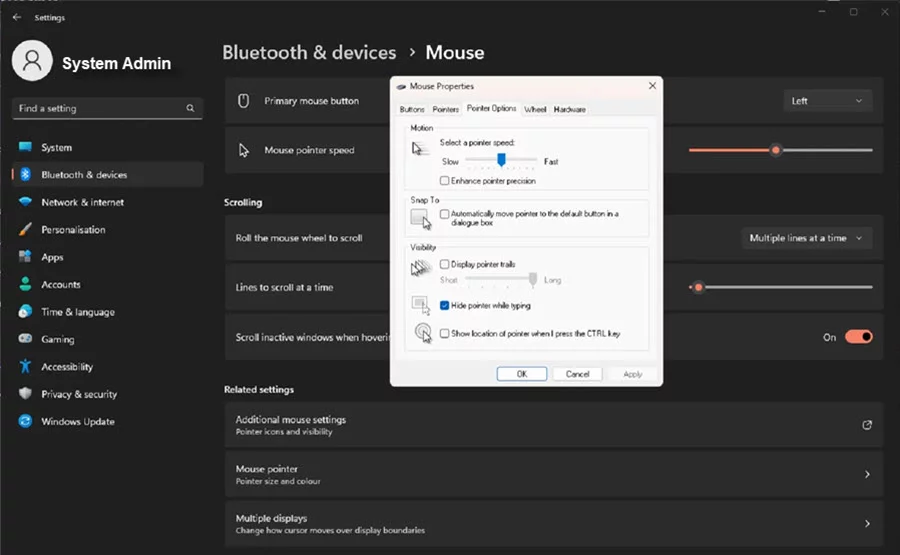This screenshot has height=555, width=900.
Task: Click the Find a setting search box
Action: 107,108
